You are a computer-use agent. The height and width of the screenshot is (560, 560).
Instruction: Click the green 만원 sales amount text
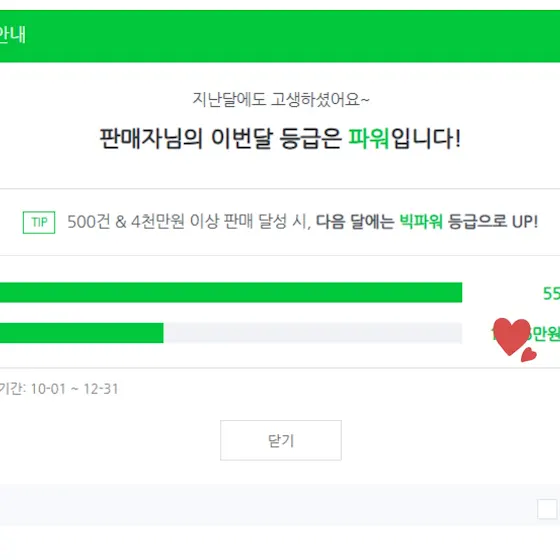[546, 334]
